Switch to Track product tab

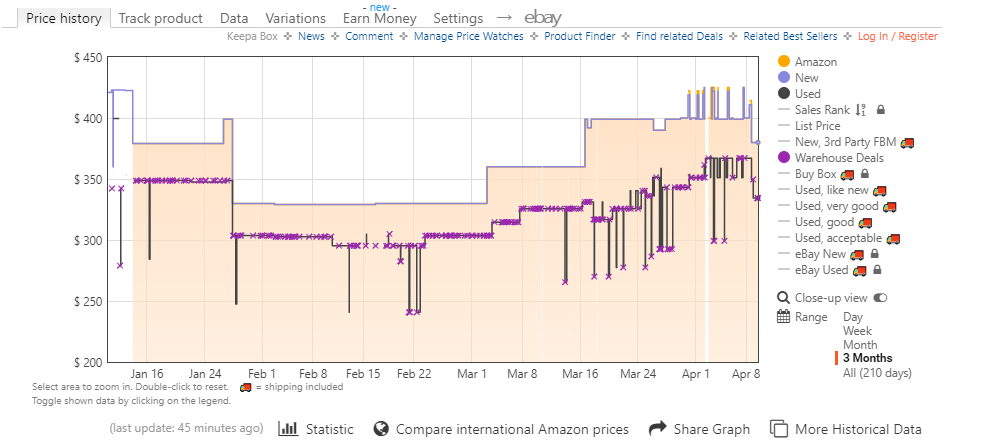[160, 18]
